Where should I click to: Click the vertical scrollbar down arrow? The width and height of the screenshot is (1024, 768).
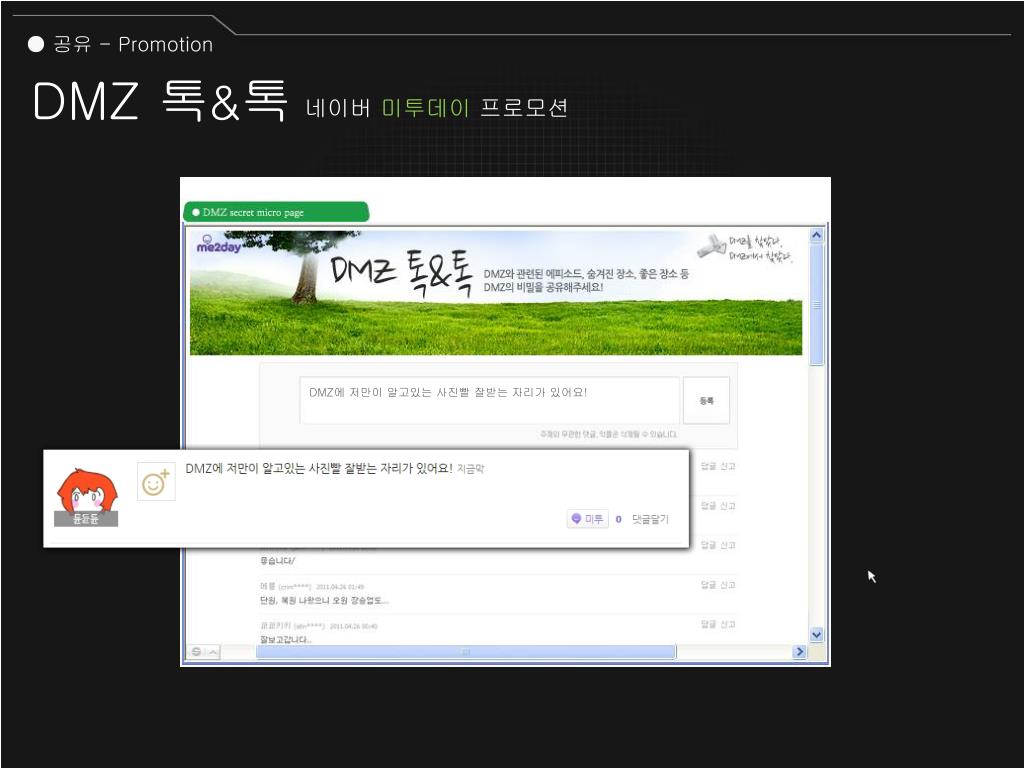pos(816,634)
